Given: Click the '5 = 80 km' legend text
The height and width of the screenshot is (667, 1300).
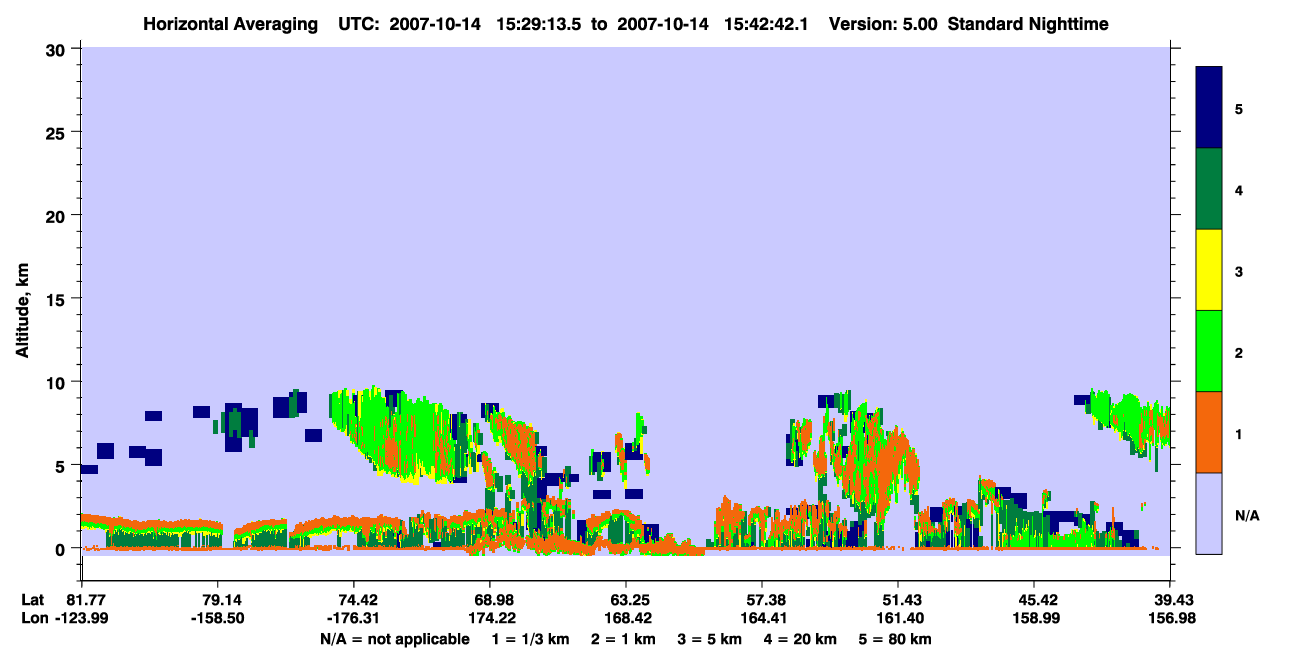Looking at the screenshot, I should [x=896, y=639].
